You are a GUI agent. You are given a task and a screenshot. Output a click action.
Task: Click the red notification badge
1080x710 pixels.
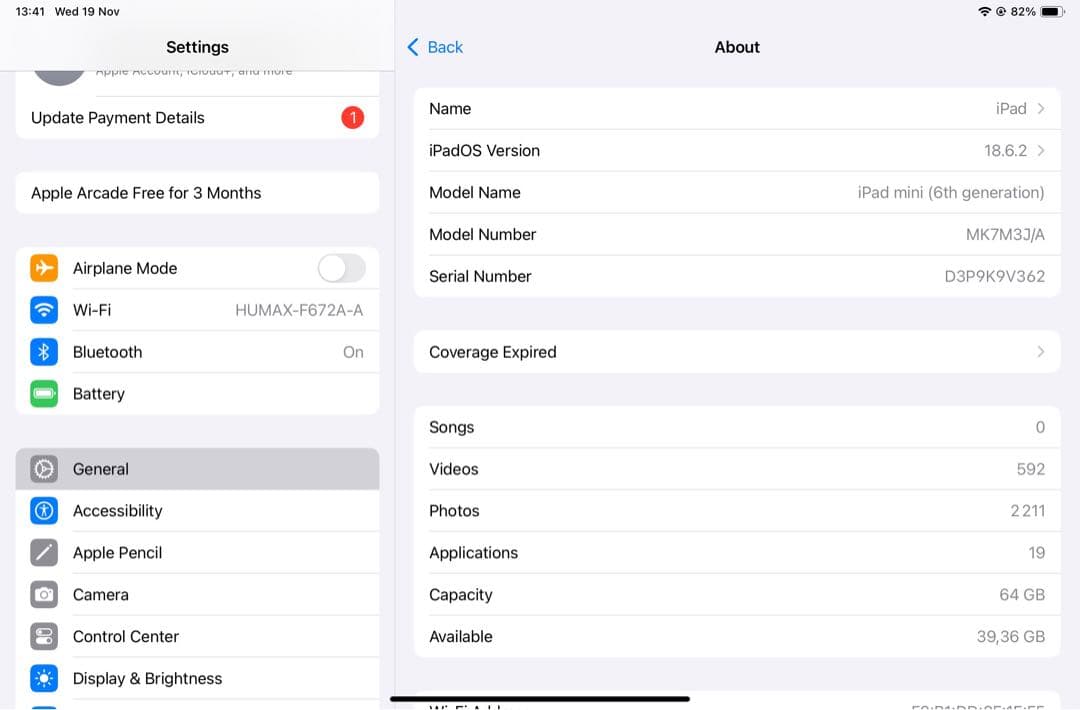[x=352, y=118]
